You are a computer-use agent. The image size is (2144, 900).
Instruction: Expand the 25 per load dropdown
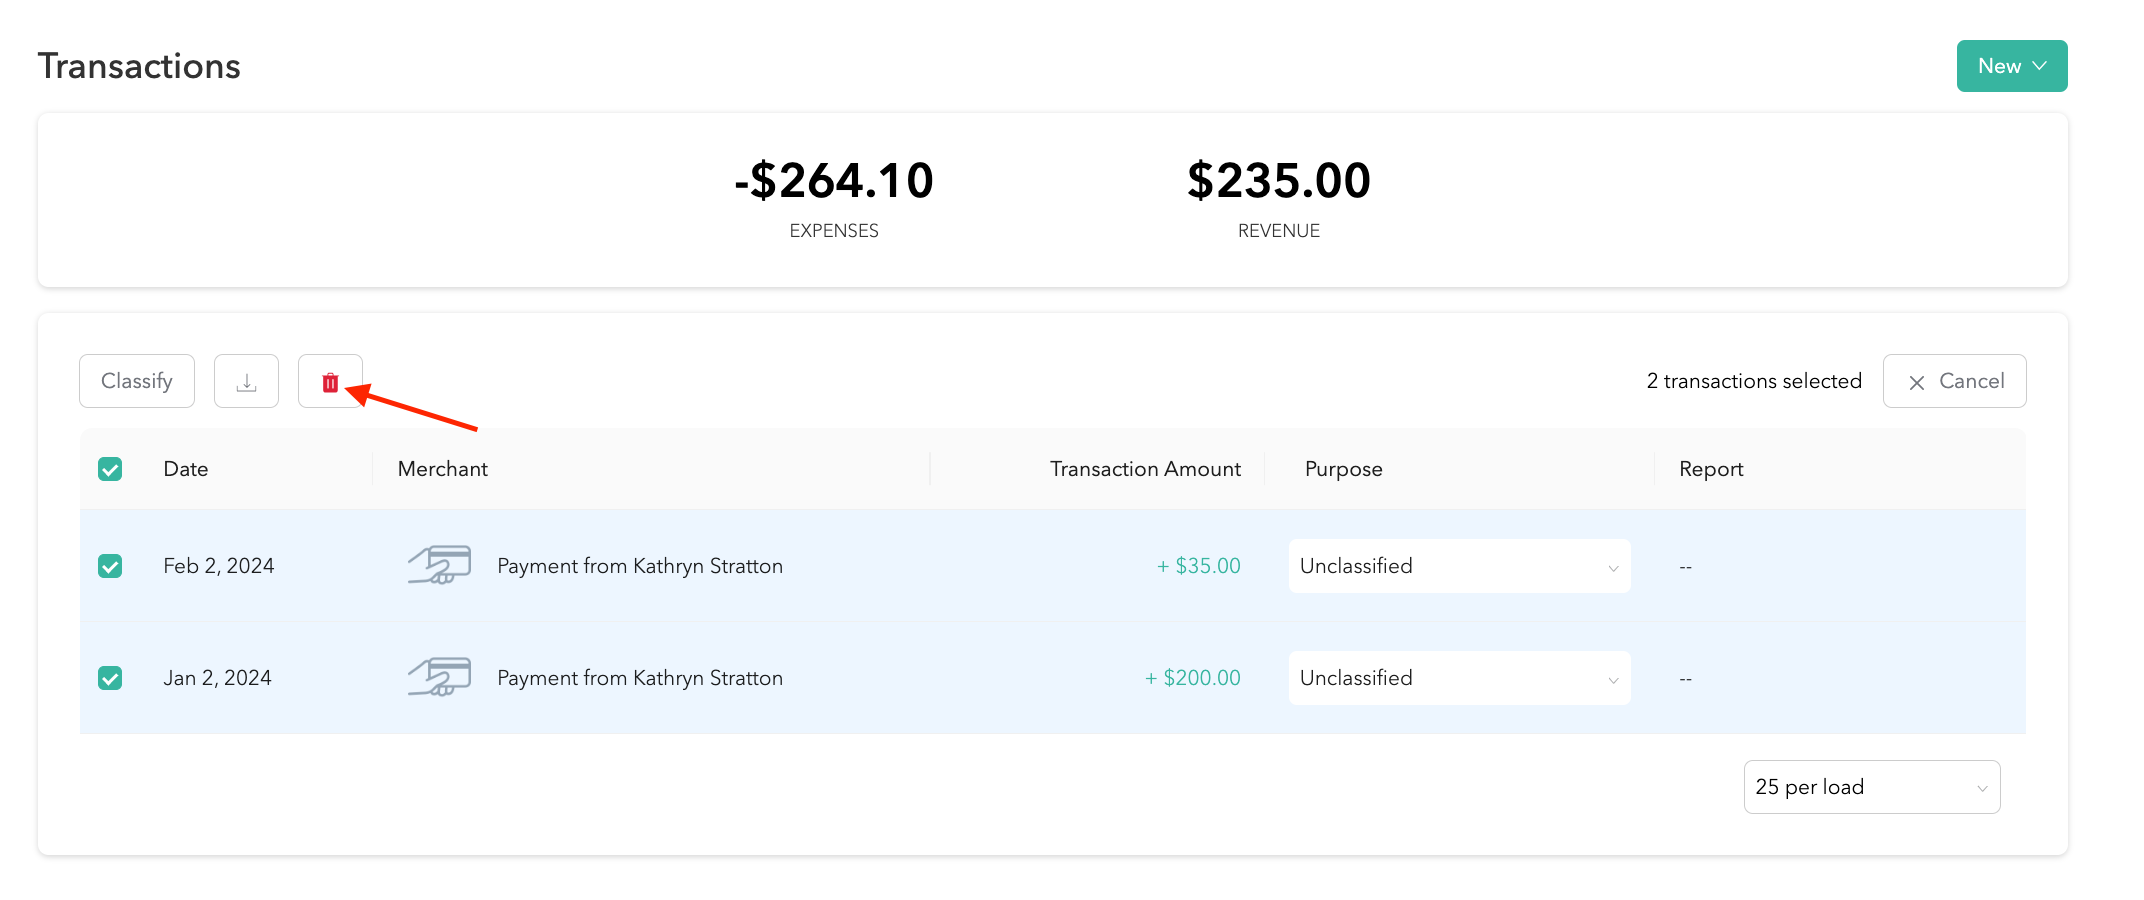pos(1871,787)
